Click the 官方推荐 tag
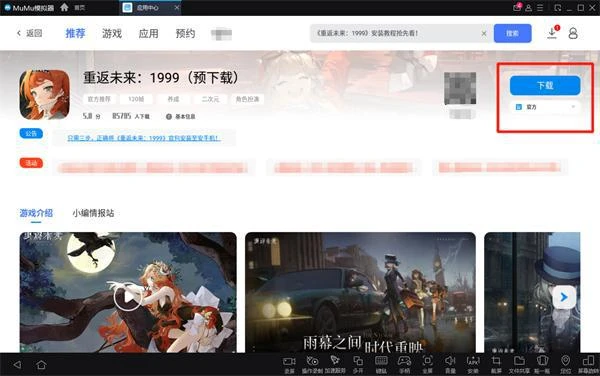The width and height of the screenshot is (600, 376). click(x=99, y=99)
